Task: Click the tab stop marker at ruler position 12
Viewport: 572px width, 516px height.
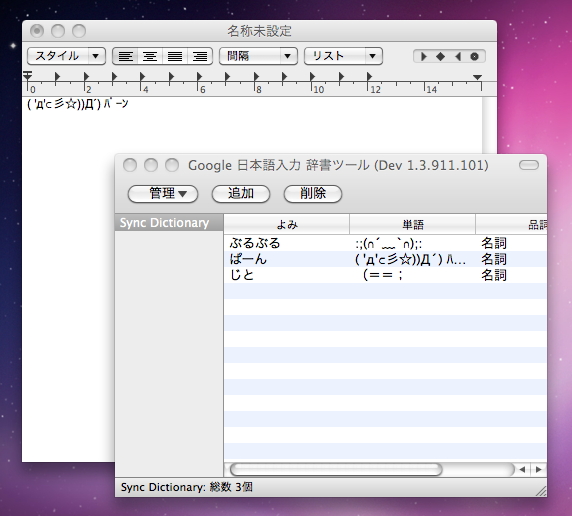Action: pos(369,77)
